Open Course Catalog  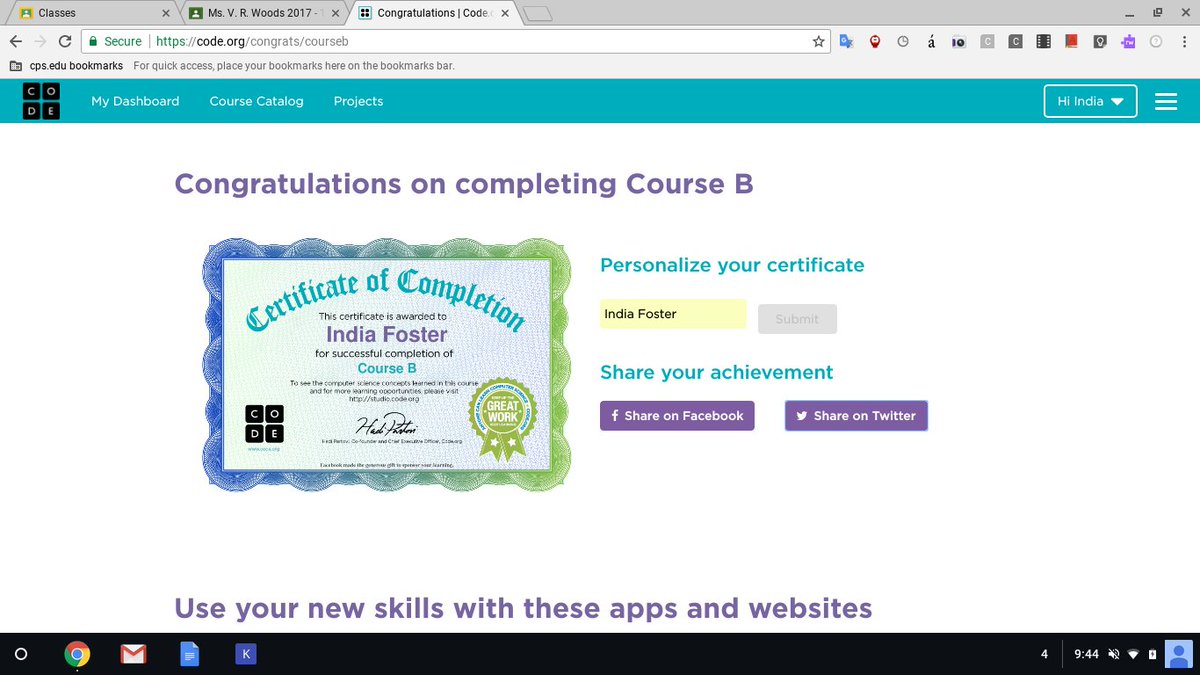[x=256, y=101]
